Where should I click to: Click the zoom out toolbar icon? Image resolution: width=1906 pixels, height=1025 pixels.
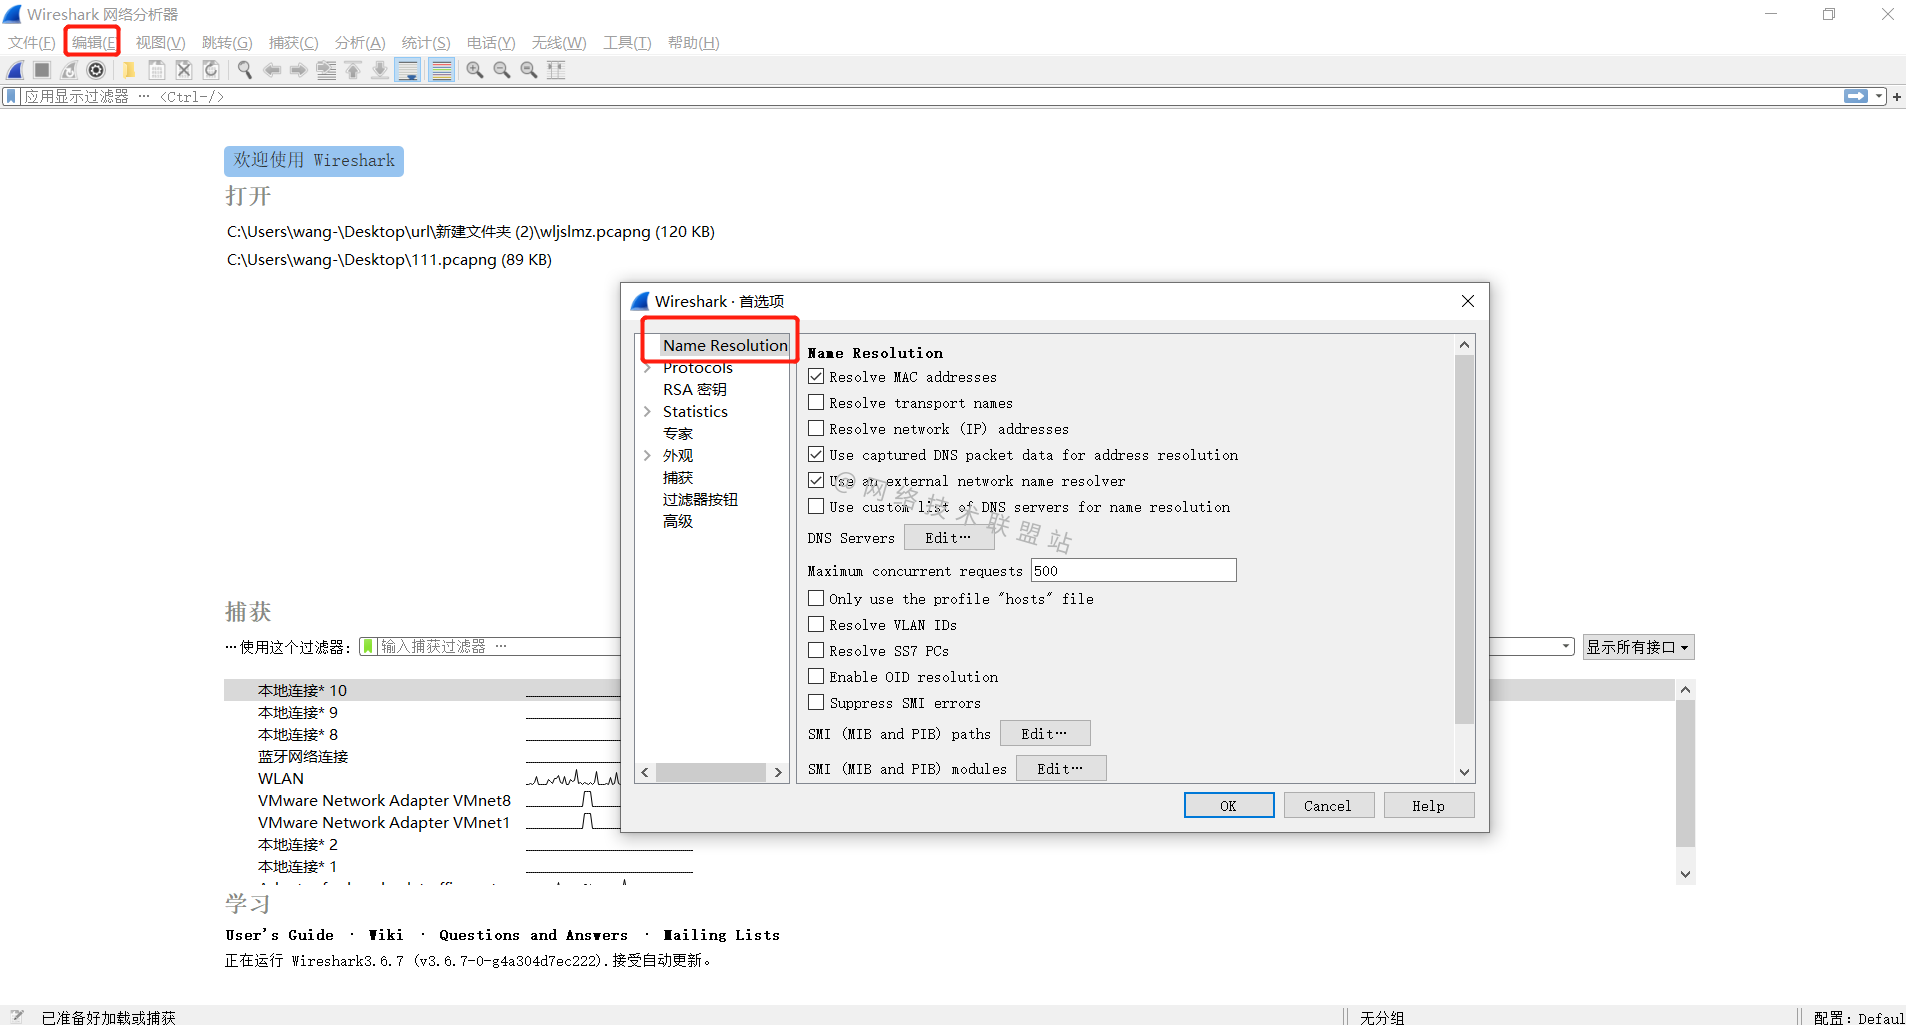coord(502,70)
